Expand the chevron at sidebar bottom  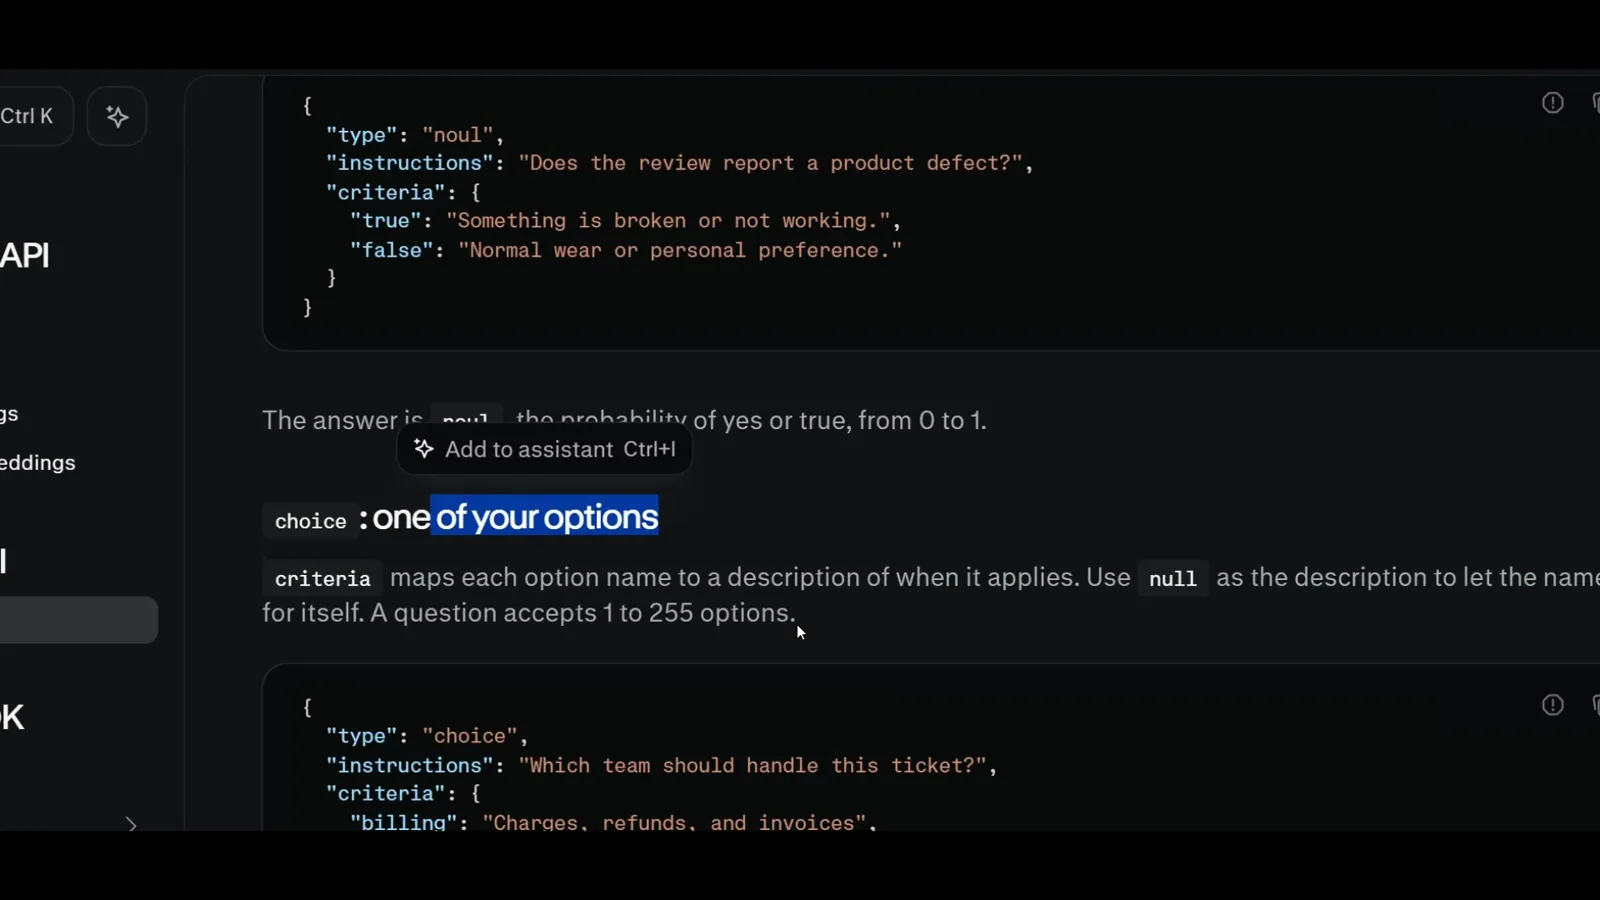tap(131, 824)
